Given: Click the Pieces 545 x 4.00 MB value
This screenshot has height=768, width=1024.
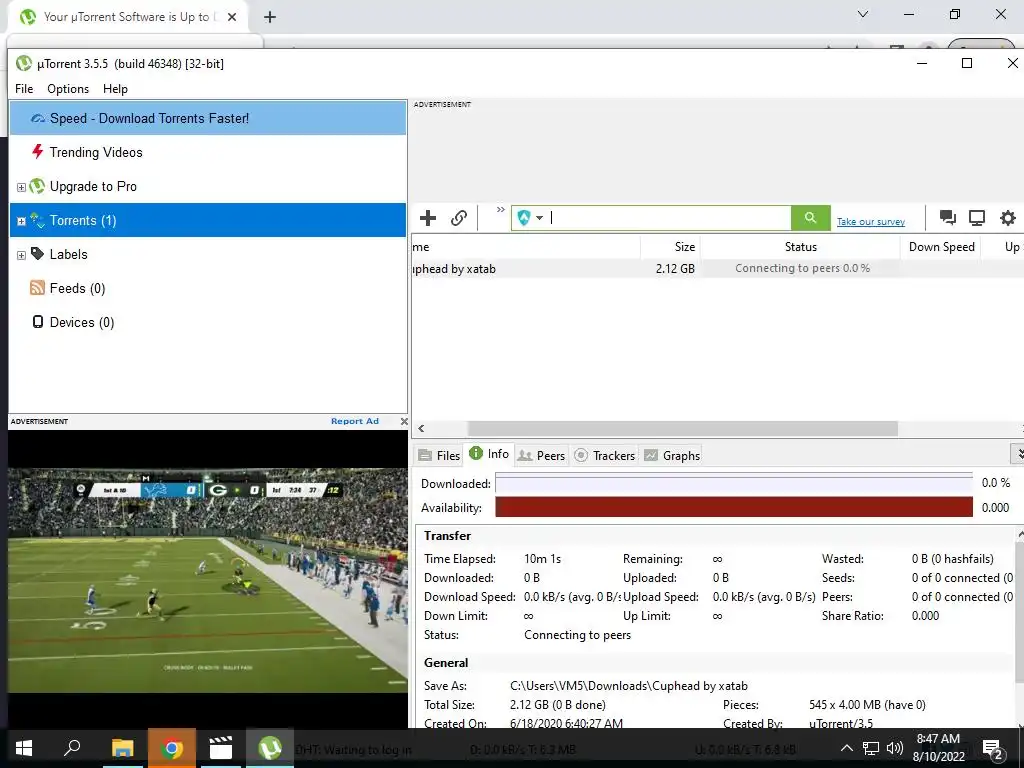Looking at the screenshot, I should pos(867,705).
